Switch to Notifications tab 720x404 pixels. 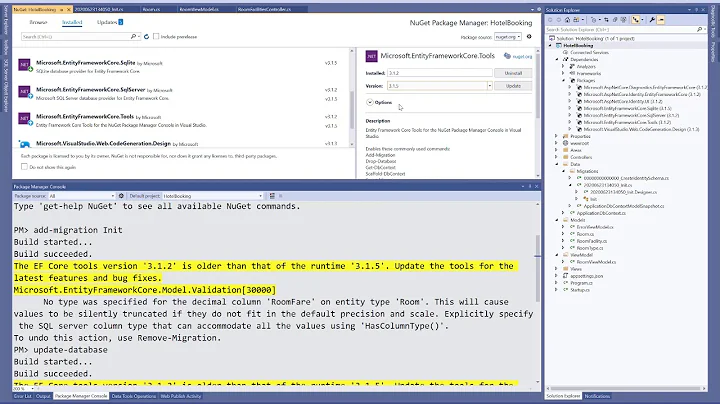click(x=597, y=396)
